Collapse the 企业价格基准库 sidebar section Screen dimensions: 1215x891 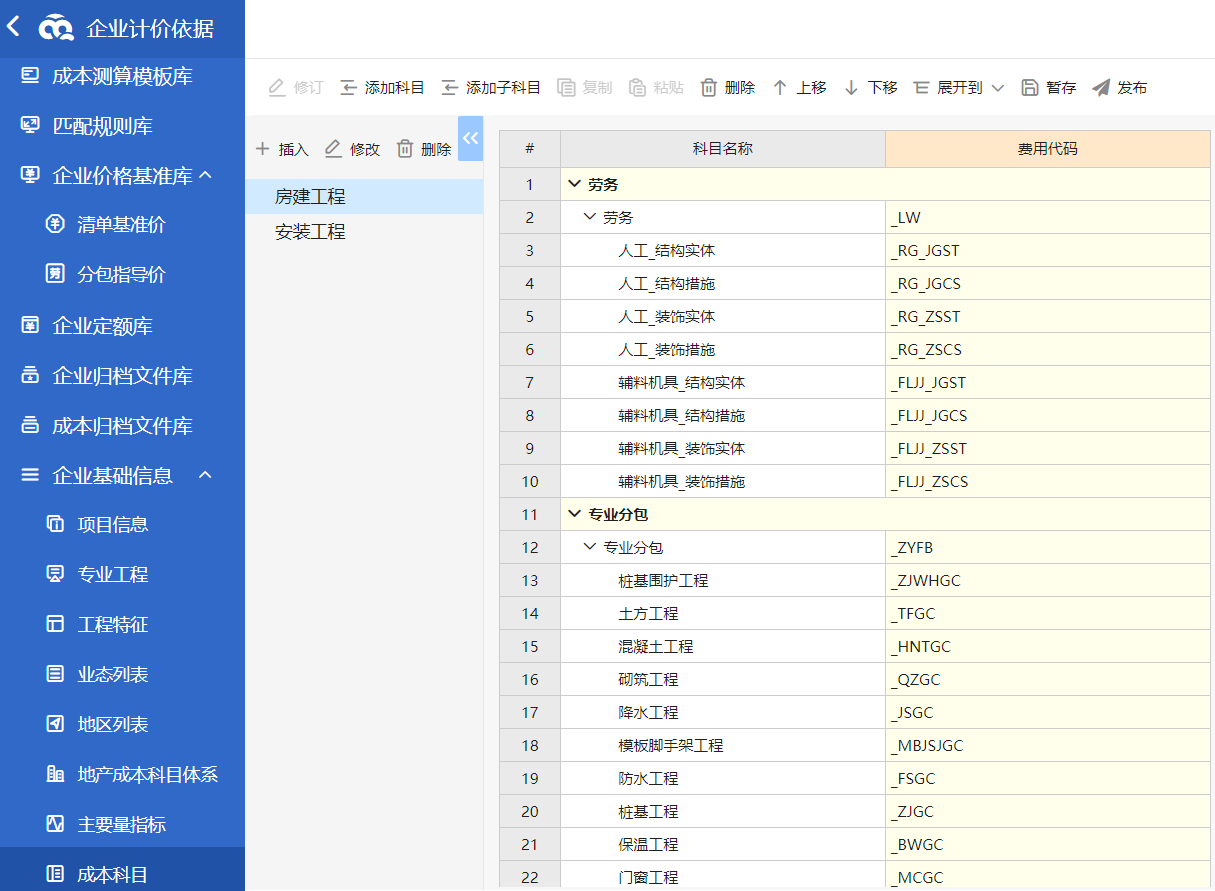(x=206, y=176)
